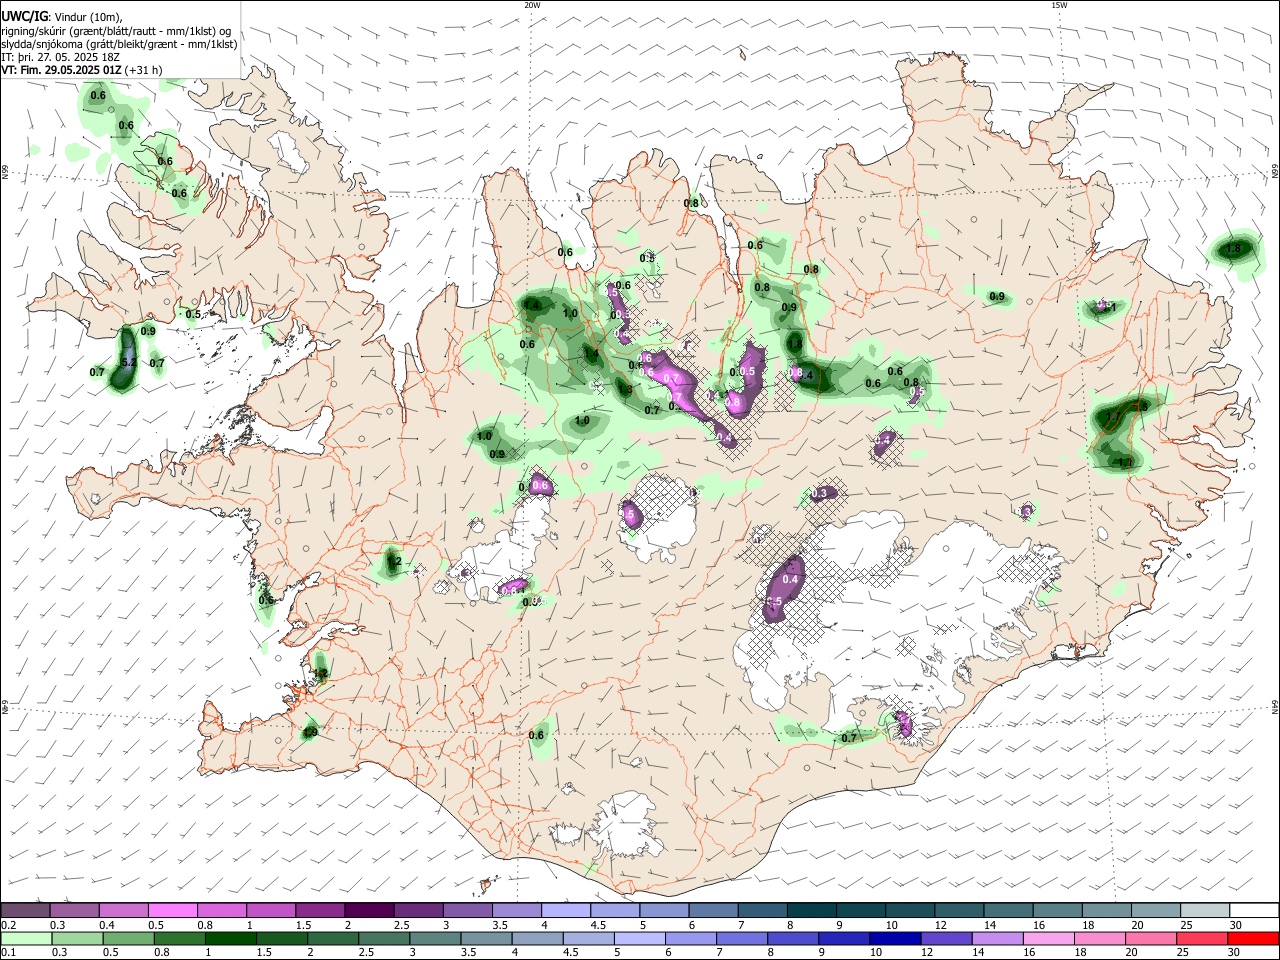Pick the deep blue 10 swatch in lower legend

pyautogui.click(x=895, y=938)
